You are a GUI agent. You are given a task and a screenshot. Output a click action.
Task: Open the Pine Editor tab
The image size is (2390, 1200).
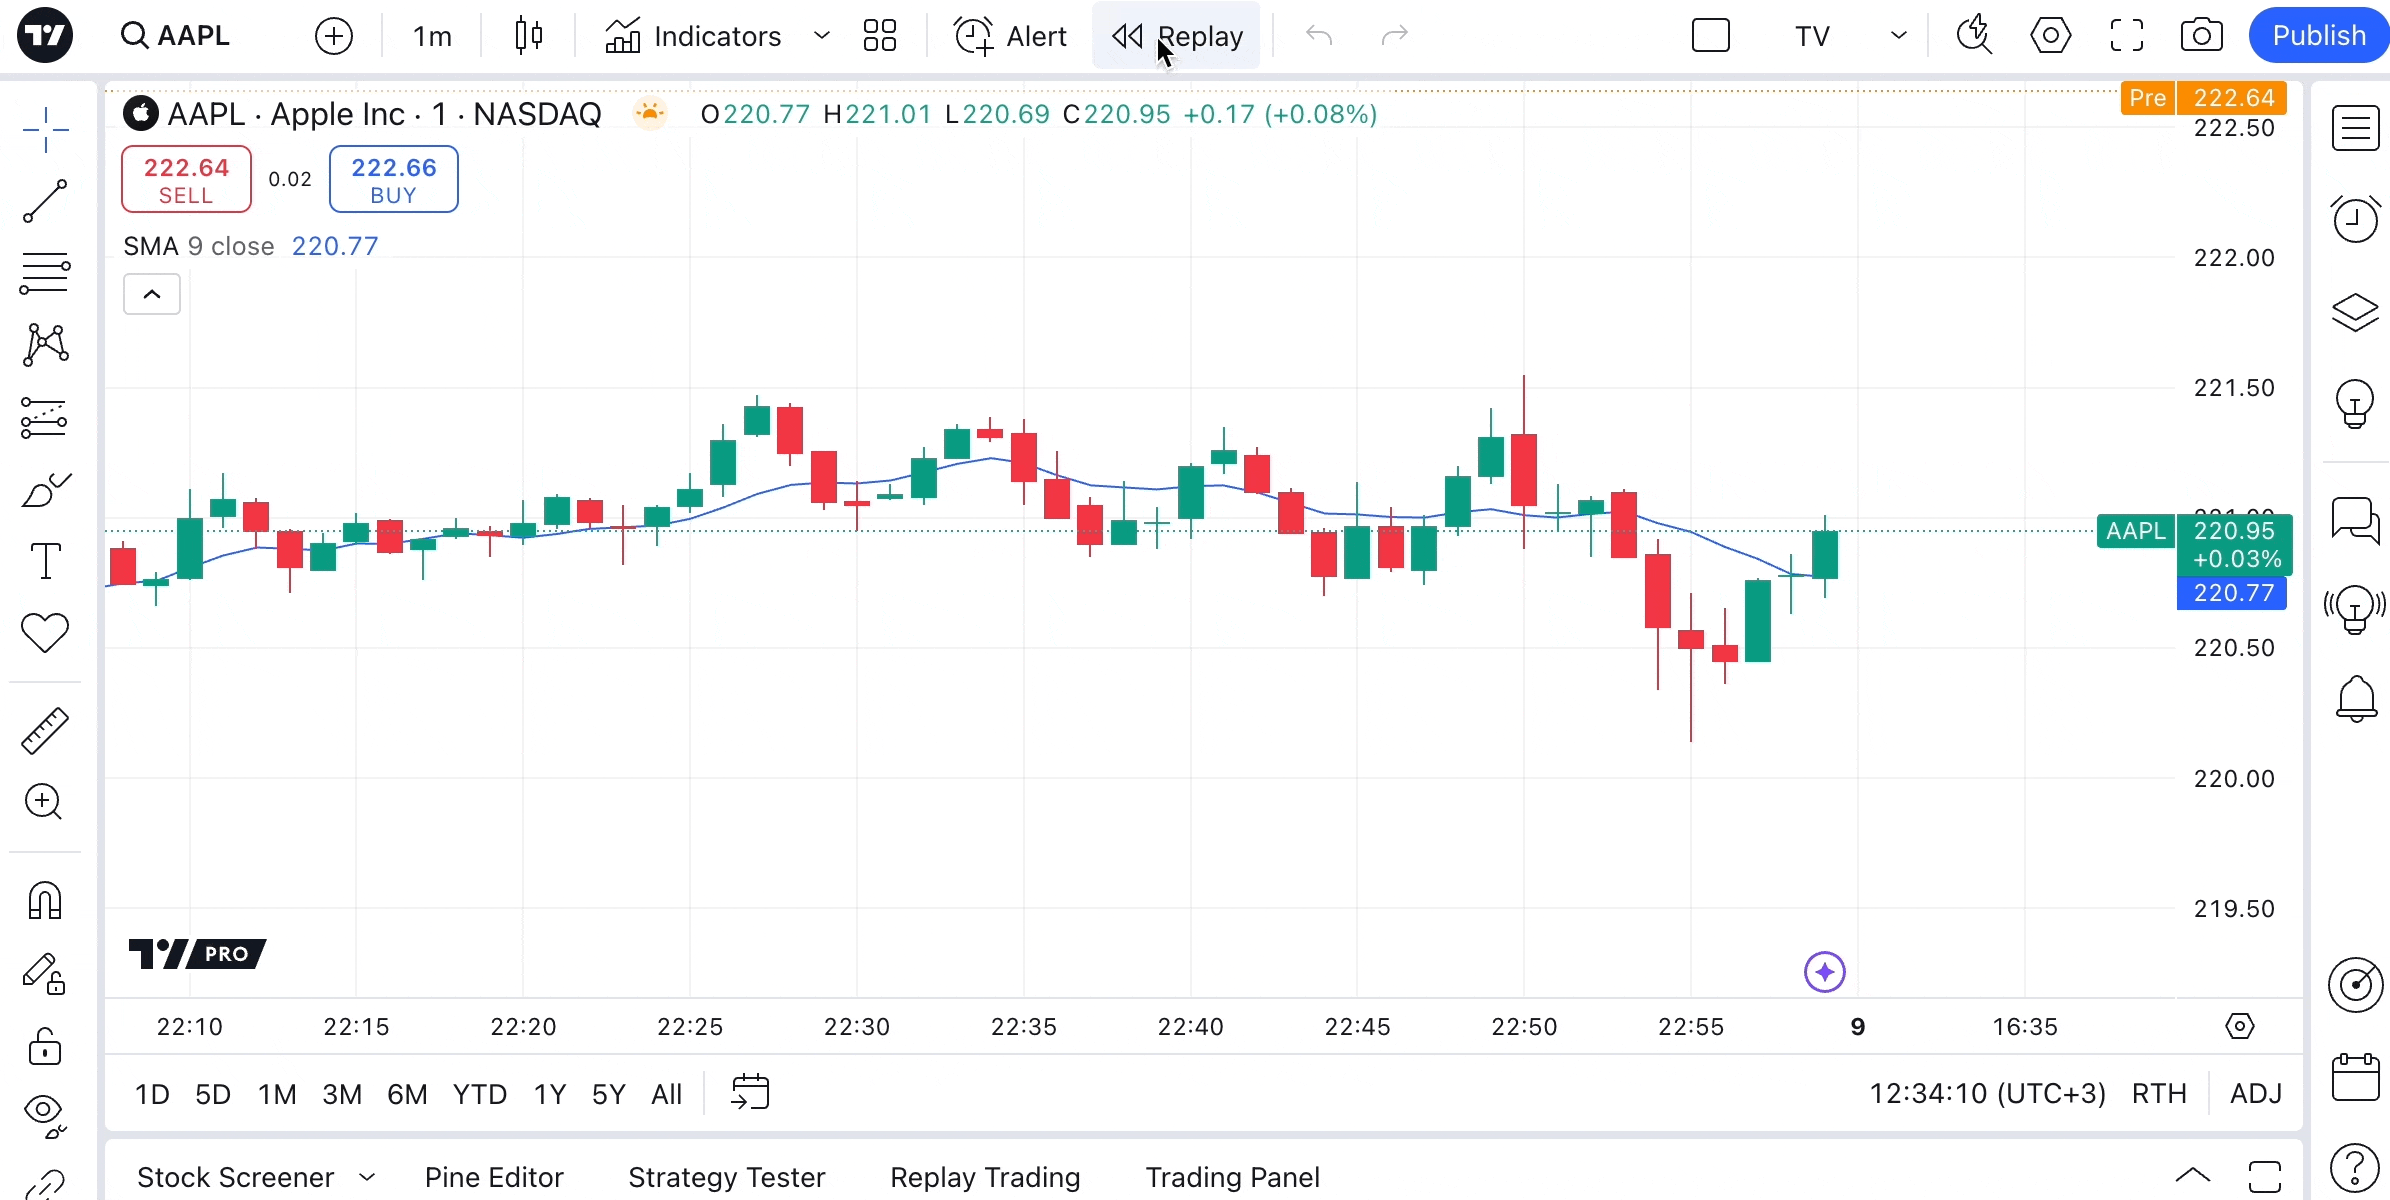(x=494, y=1177)
